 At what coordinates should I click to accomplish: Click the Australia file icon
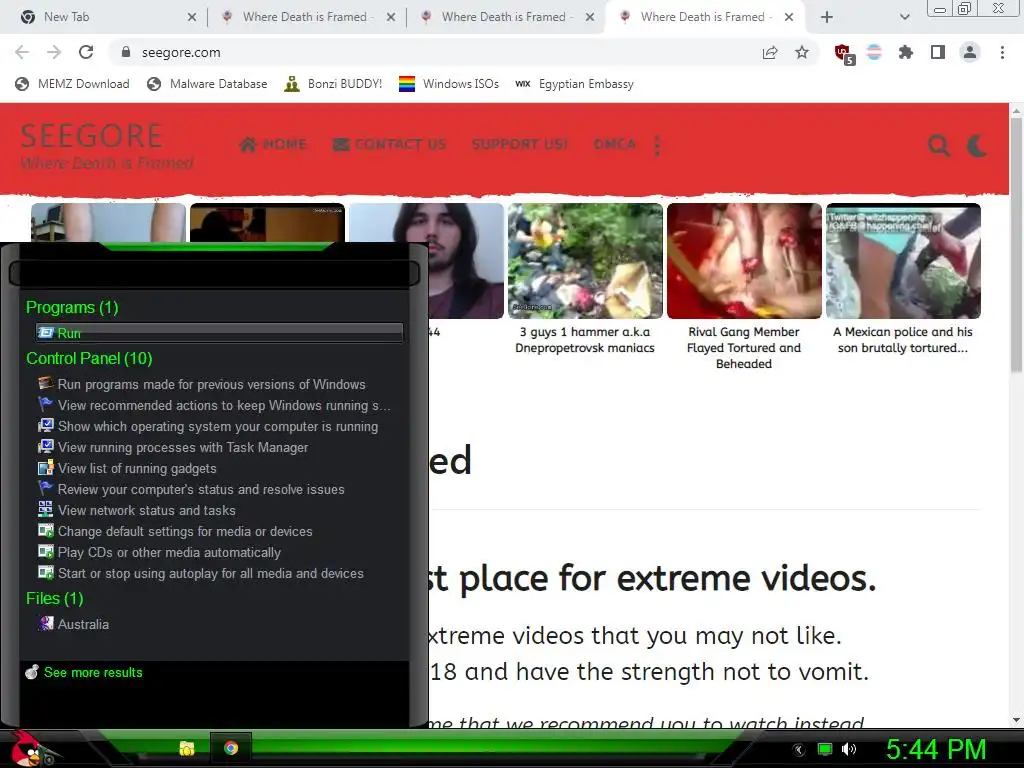click(x=46, y=624)
